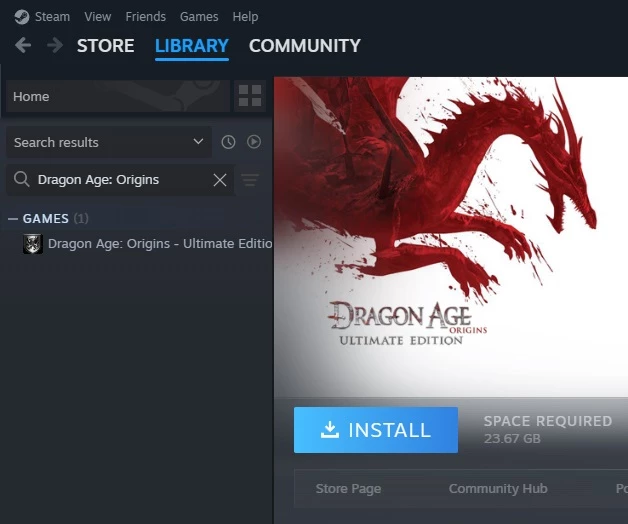The width and height of the screenshot is (628, 524).
Task: Open the Steam menu
Action: coord(52,17)
